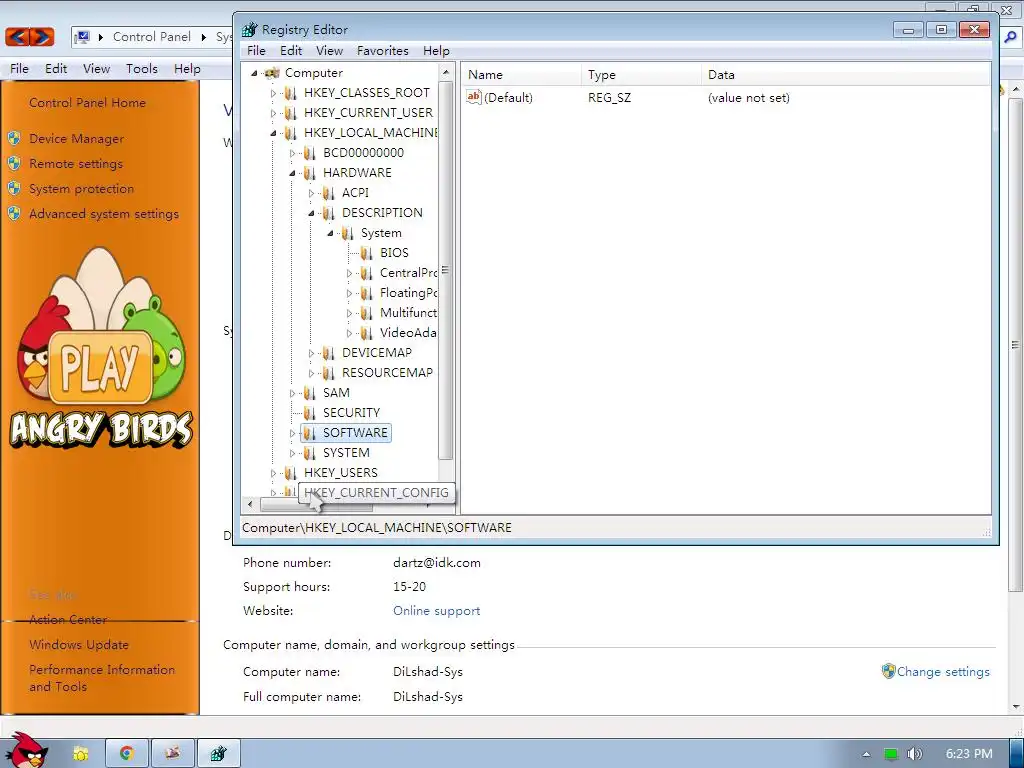Screen dimensions: 1024x768
Task: Select the Multifunct tree key
Action: [408, 313]
